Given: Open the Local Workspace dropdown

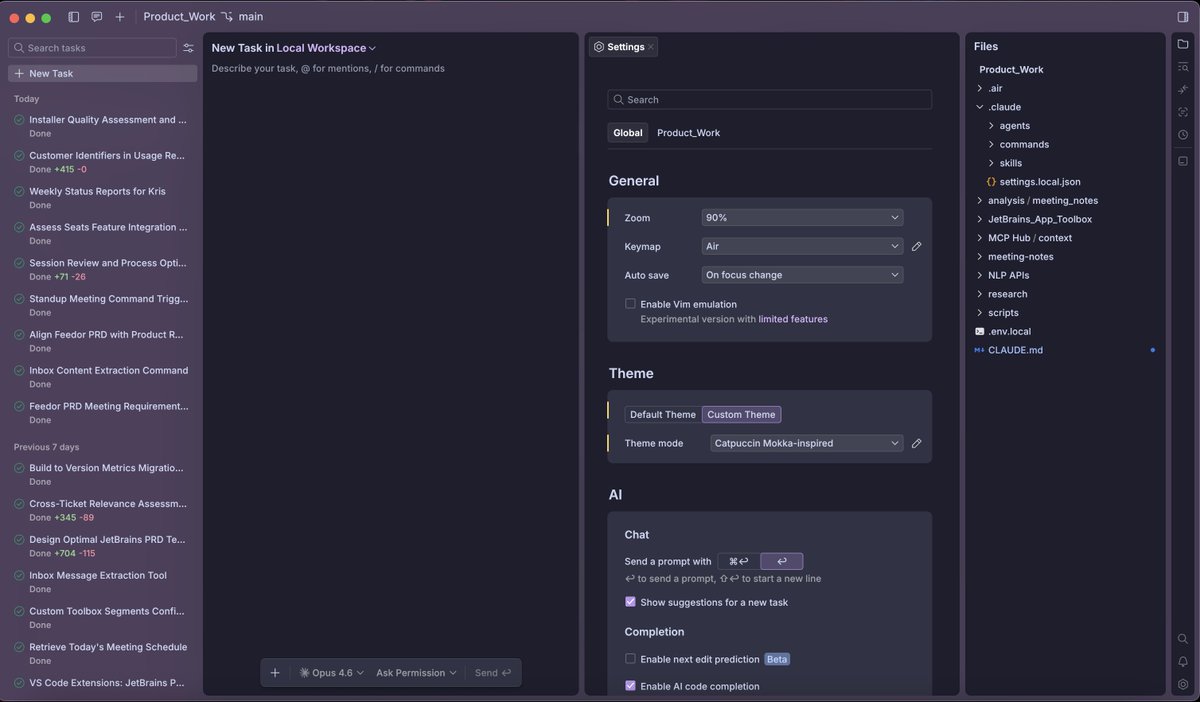Looking at the screenshot, I should point(326,48).
